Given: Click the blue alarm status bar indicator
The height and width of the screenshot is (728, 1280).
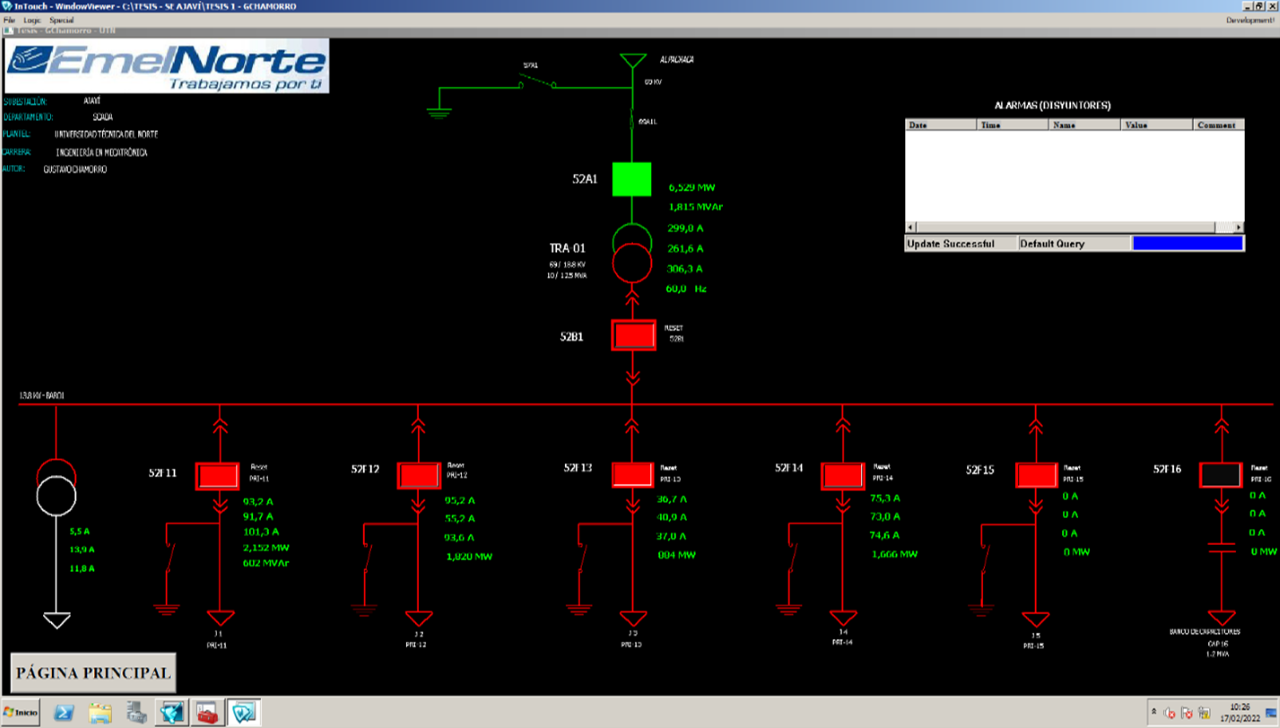Looking at the screenshot, I should 1187,243.
